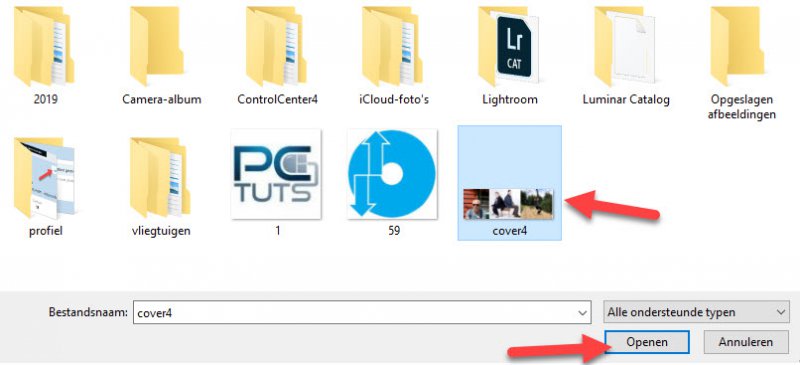The image size is (800, 365).
Task: Click the 'Camera-album' name label
Action: pos(162,100)
